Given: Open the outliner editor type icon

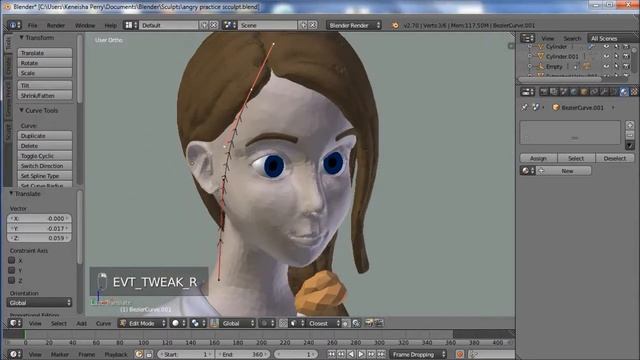Looking at the screenshot, I should tap(527, 38).
